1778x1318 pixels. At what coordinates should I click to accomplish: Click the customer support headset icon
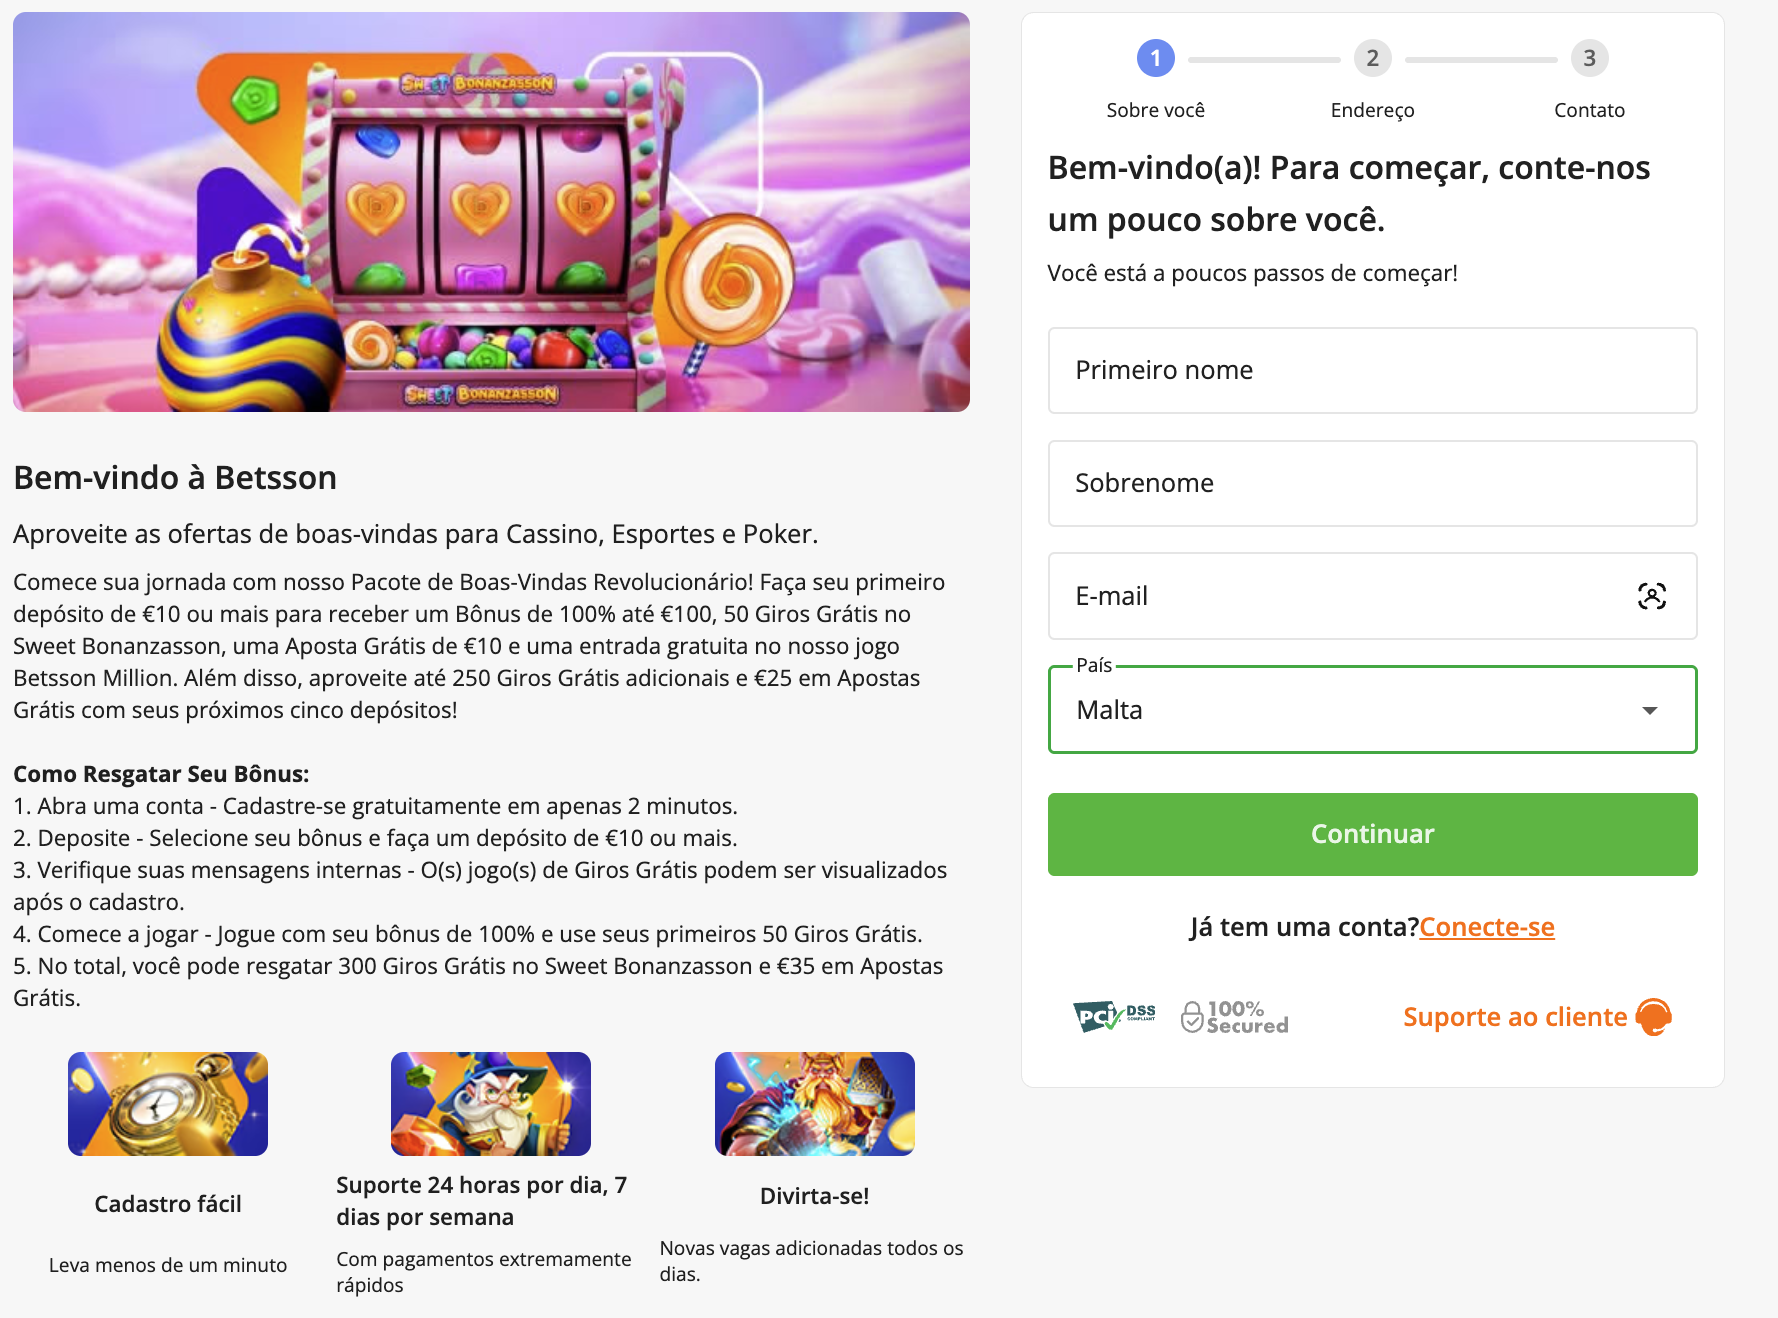(1653, 1017)
